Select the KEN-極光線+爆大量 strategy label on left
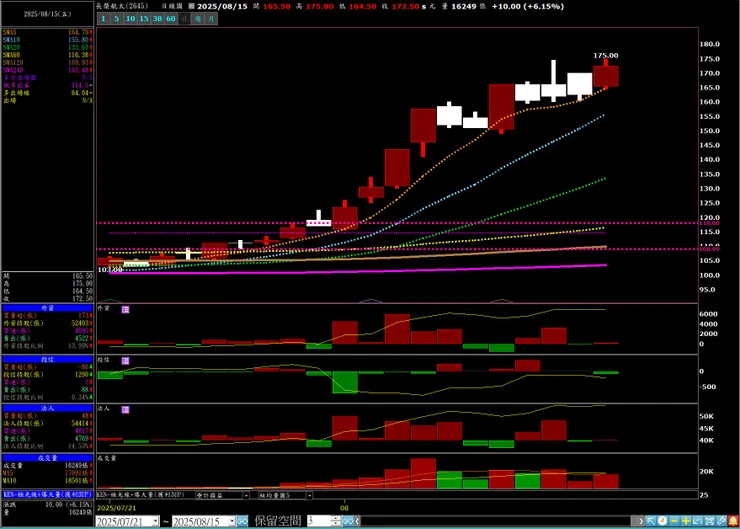 click(x=47, y=495)
